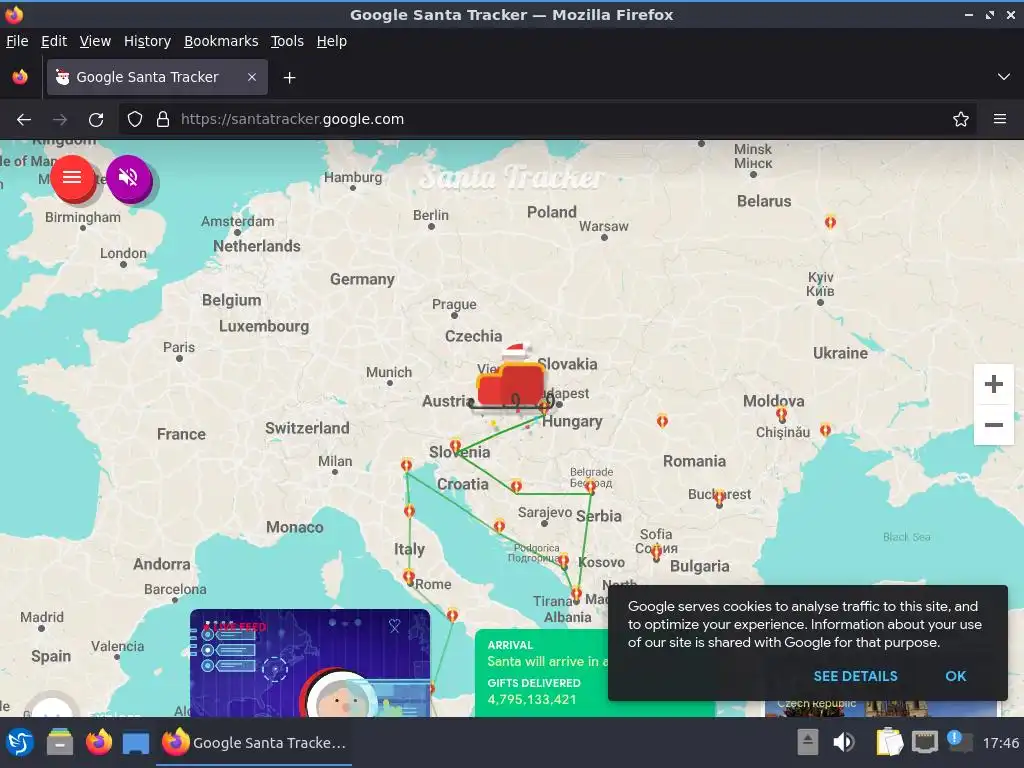This screenshot has height=768, width=1024.
Task: Open the red Santa Tracker hamburger menu
Action: point(72,177)
